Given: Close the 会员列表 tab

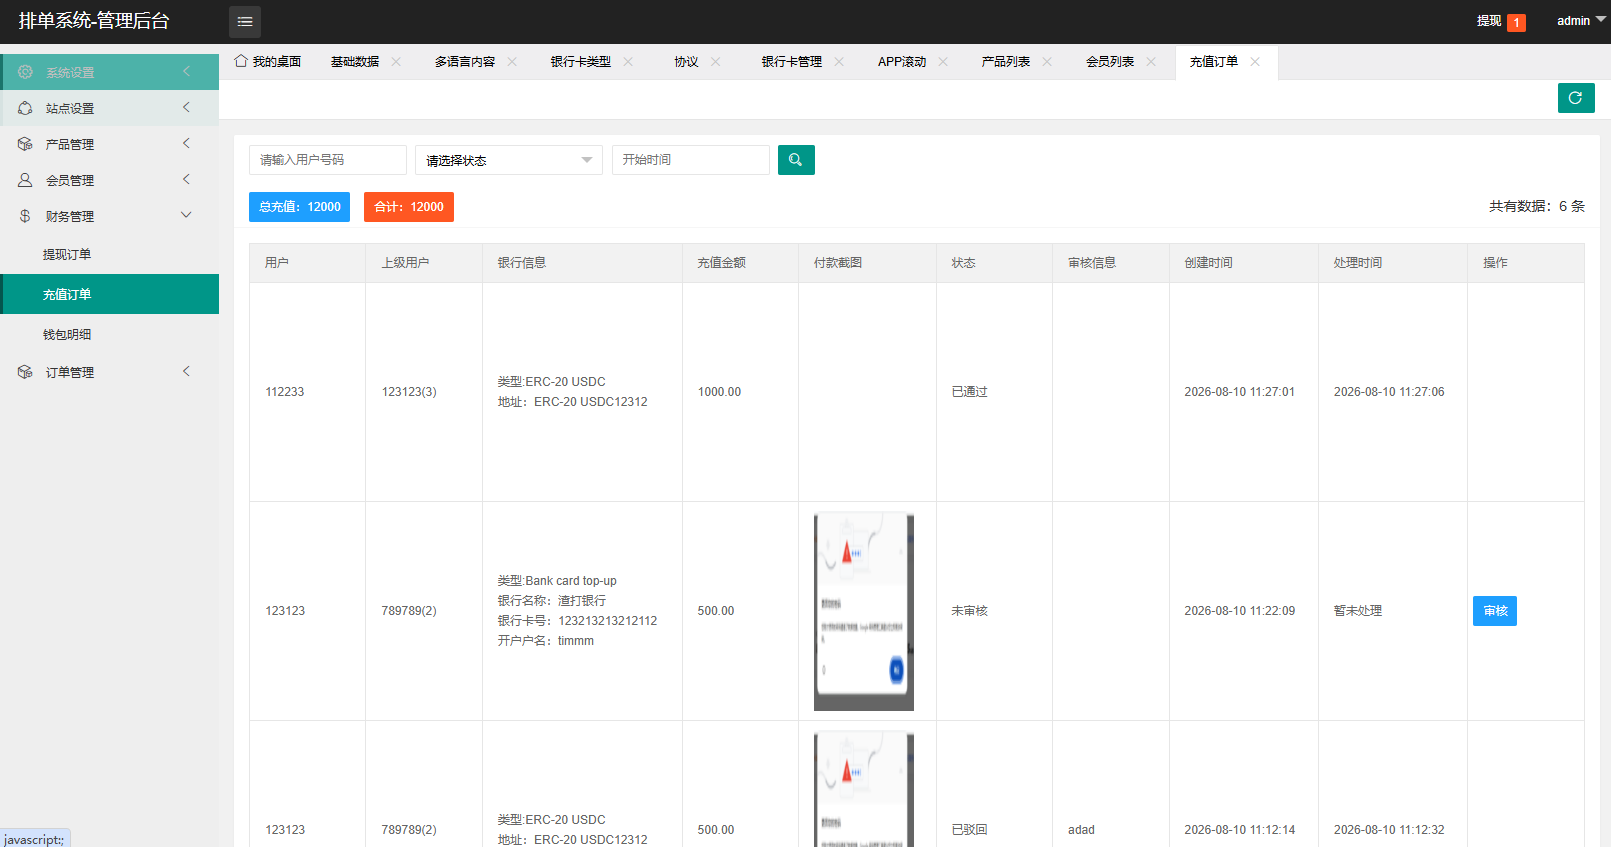Looking at the screenshot, I should pos(1151,62).
